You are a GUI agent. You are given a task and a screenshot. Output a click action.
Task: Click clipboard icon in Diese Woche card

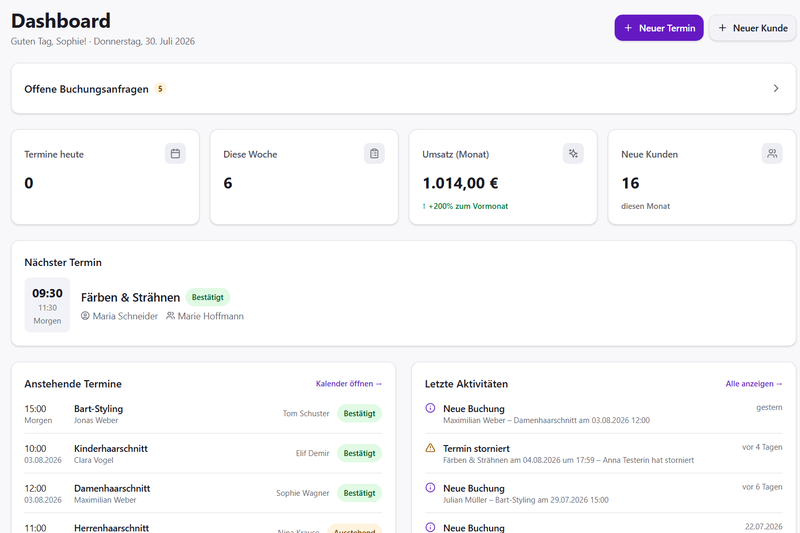tap(374, 154)
